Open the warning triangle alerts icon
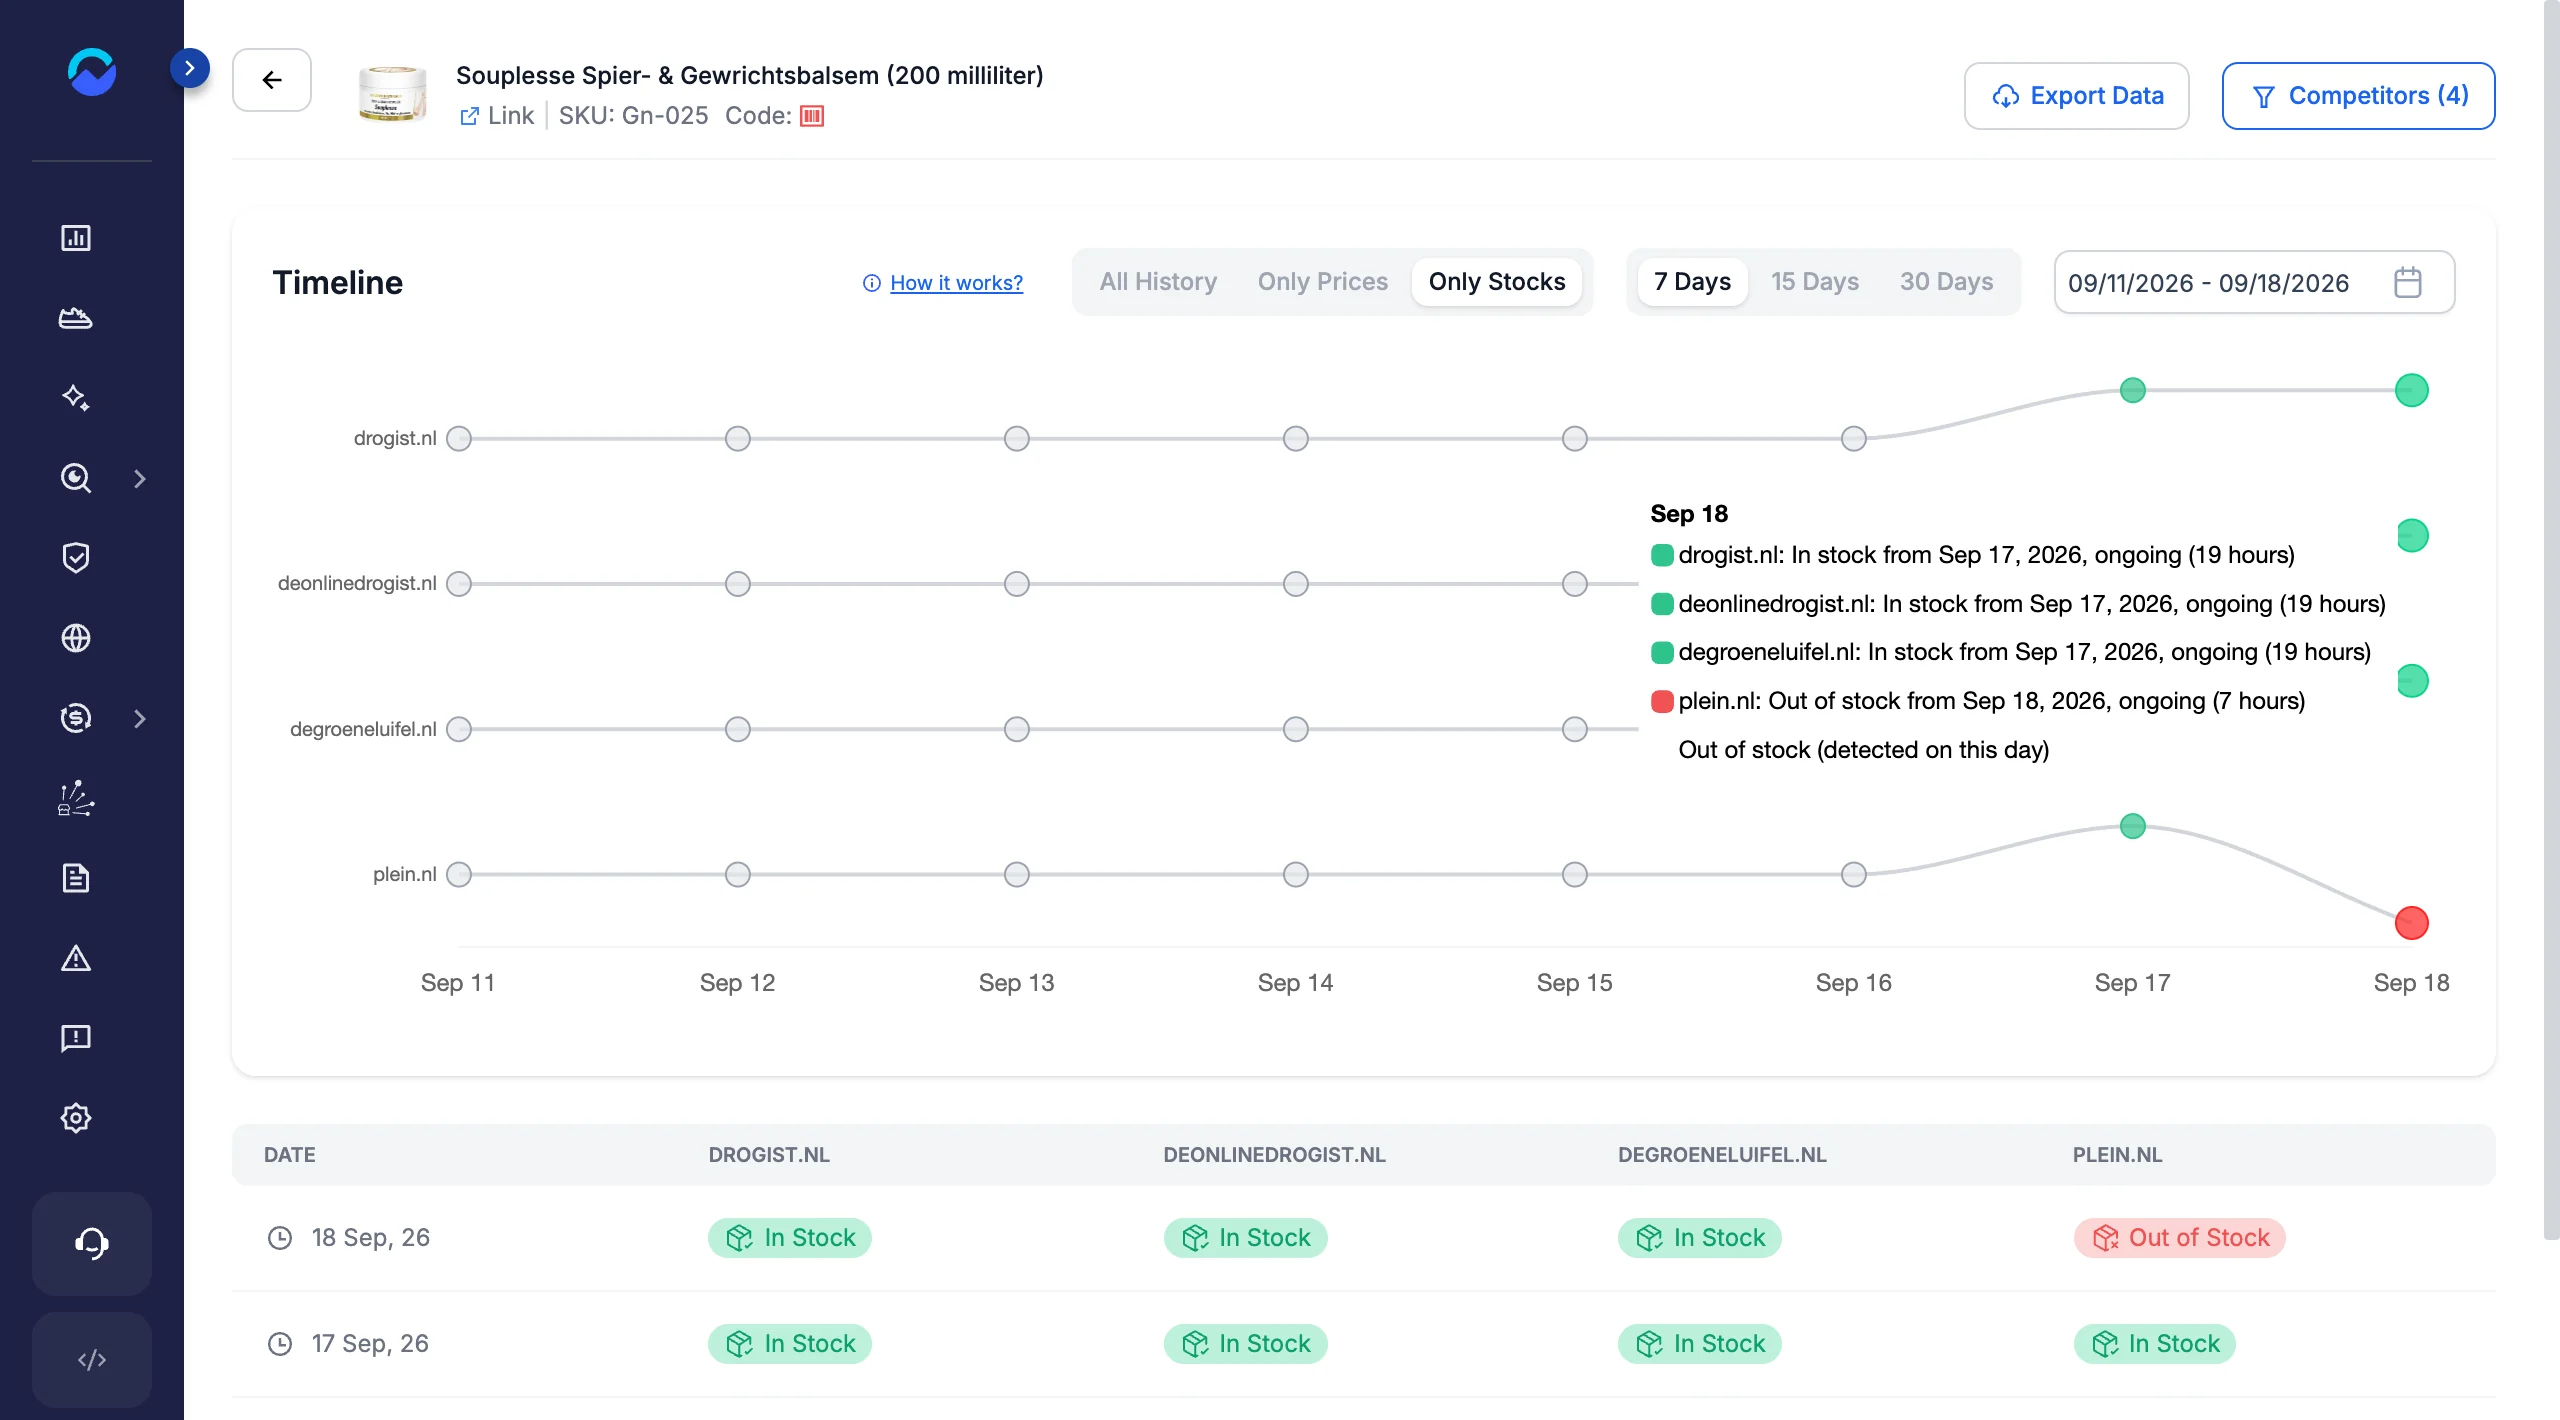This screenshot has width=2560, height=1420. pos(76,958)
